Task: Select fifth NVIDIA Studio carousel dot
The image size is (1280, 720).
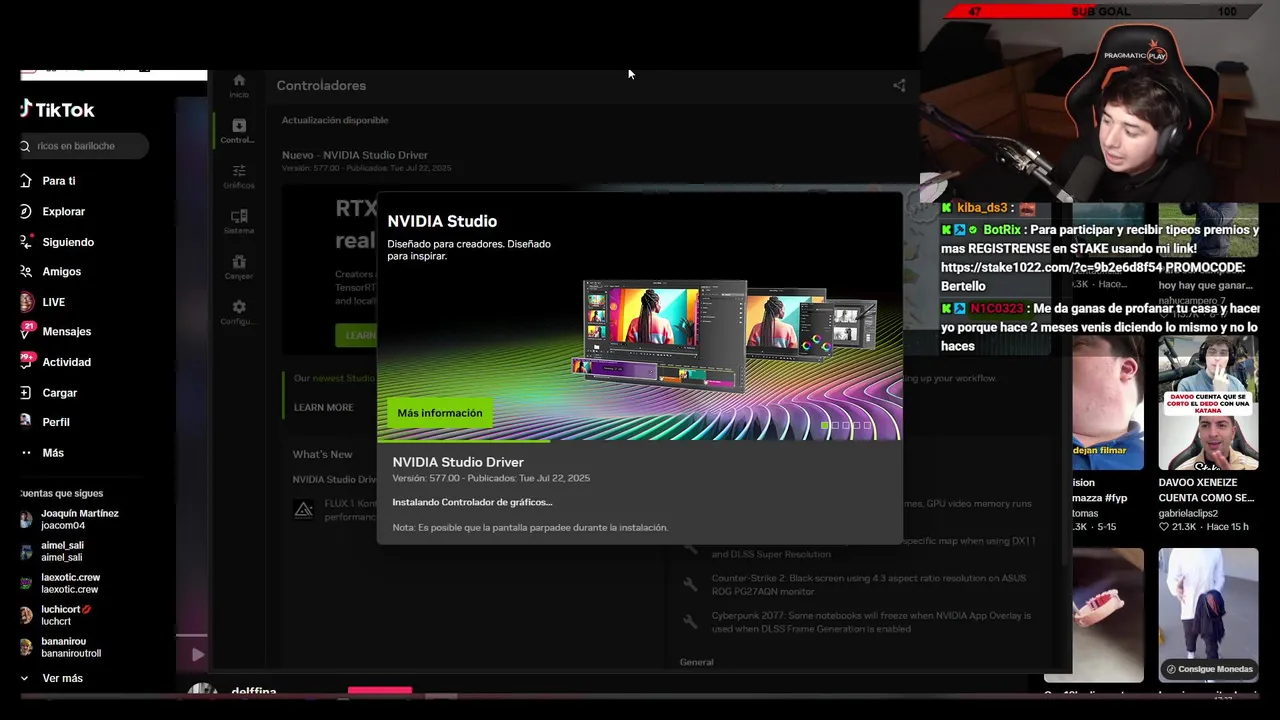Action: point(869,426)
